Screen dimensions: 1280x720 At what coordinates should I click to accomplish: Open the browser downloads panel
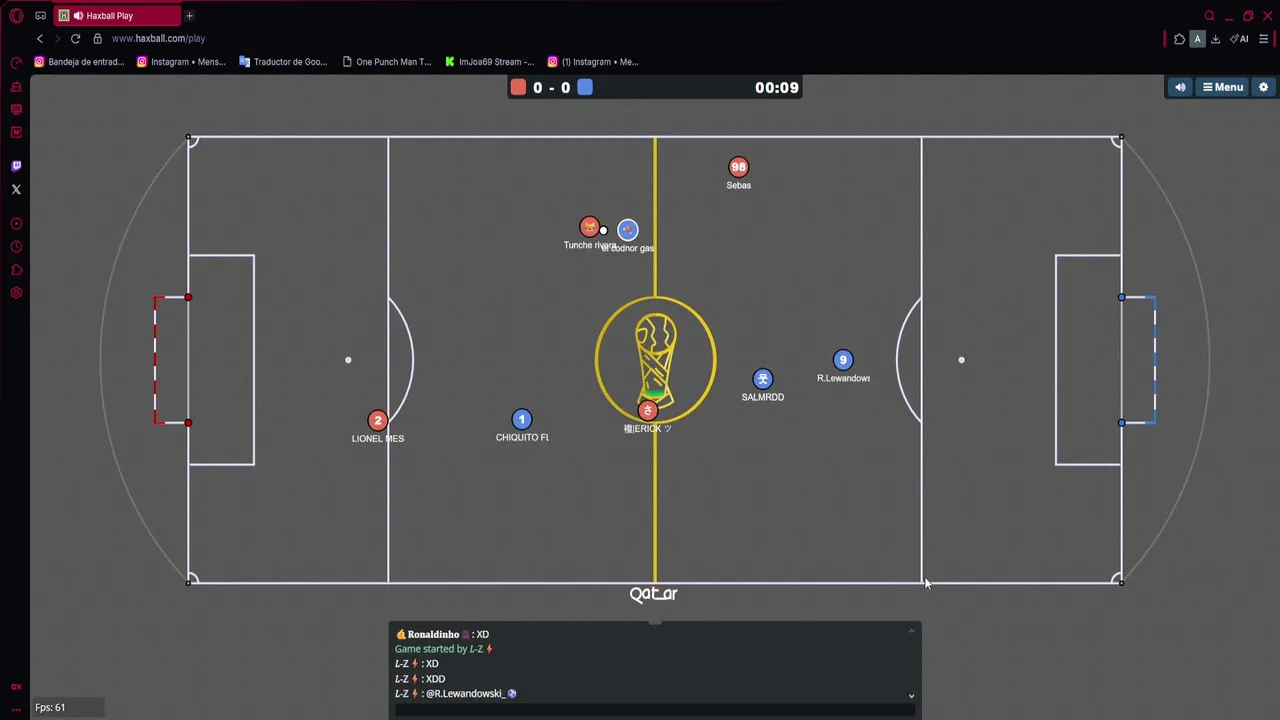coord(1215,39)
